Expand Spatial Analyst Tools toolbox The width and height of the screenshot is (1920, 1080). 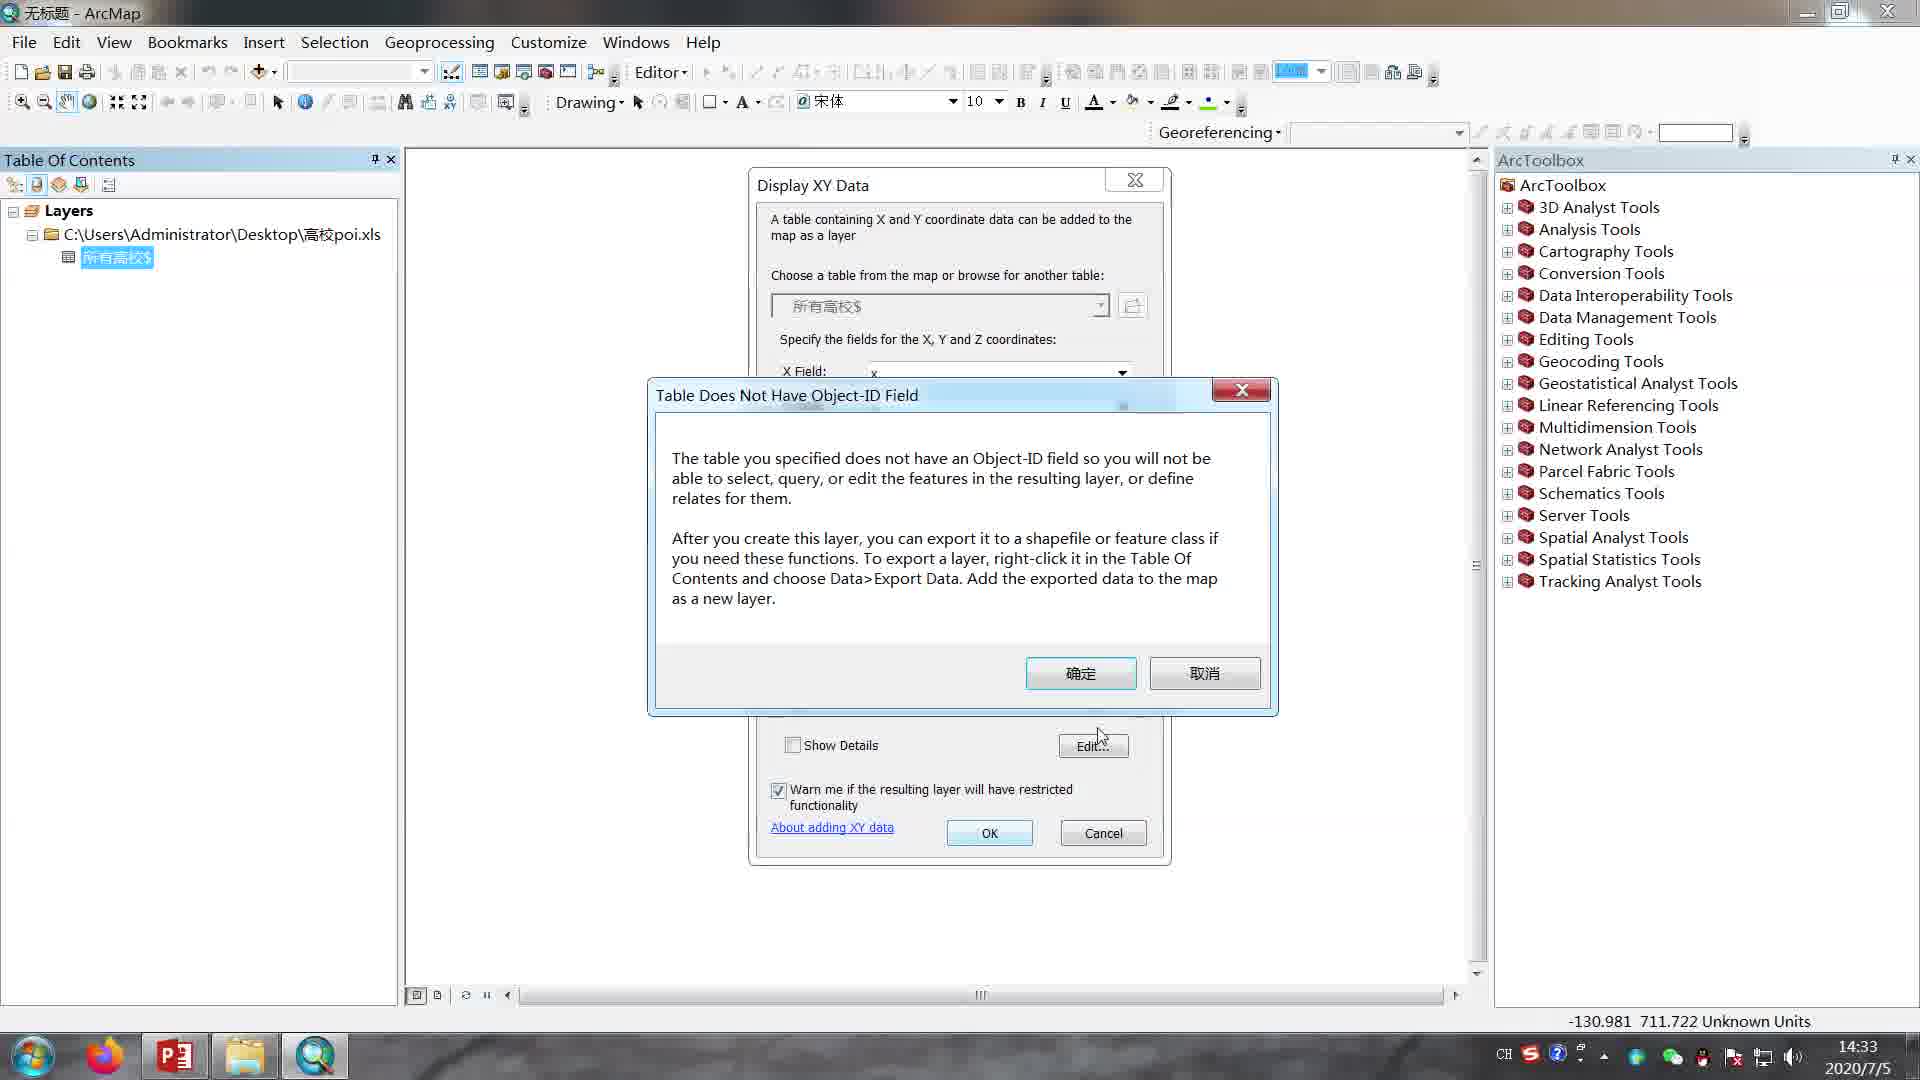coord(1507,538)
